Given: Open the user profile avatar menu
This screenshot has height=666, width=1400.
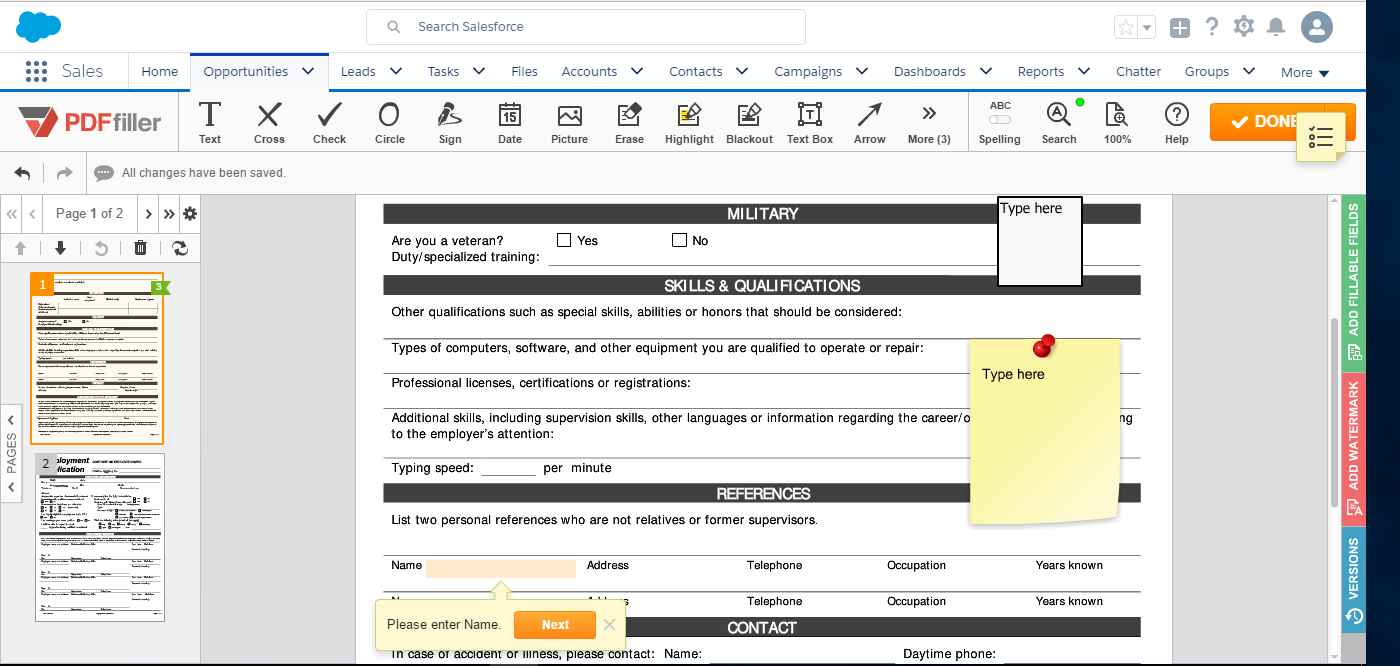Looking at the screenshot, I should click(1317, 27).
